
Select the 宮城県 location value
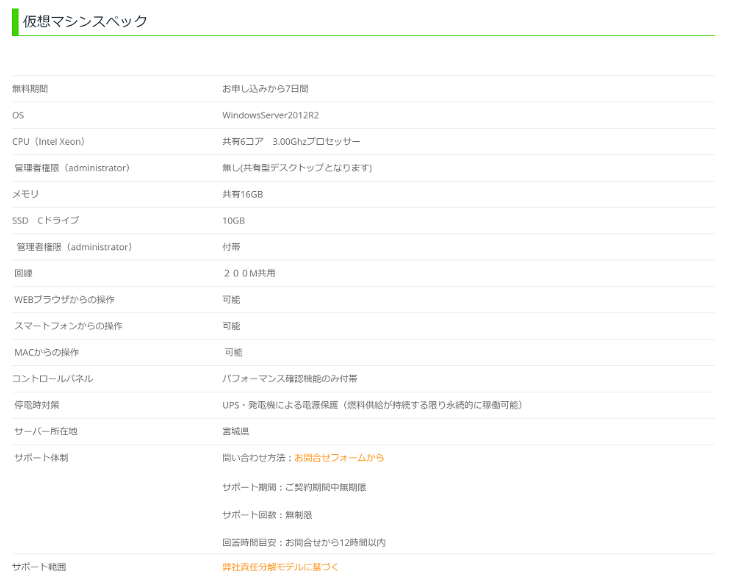click(x=235, y=431)
